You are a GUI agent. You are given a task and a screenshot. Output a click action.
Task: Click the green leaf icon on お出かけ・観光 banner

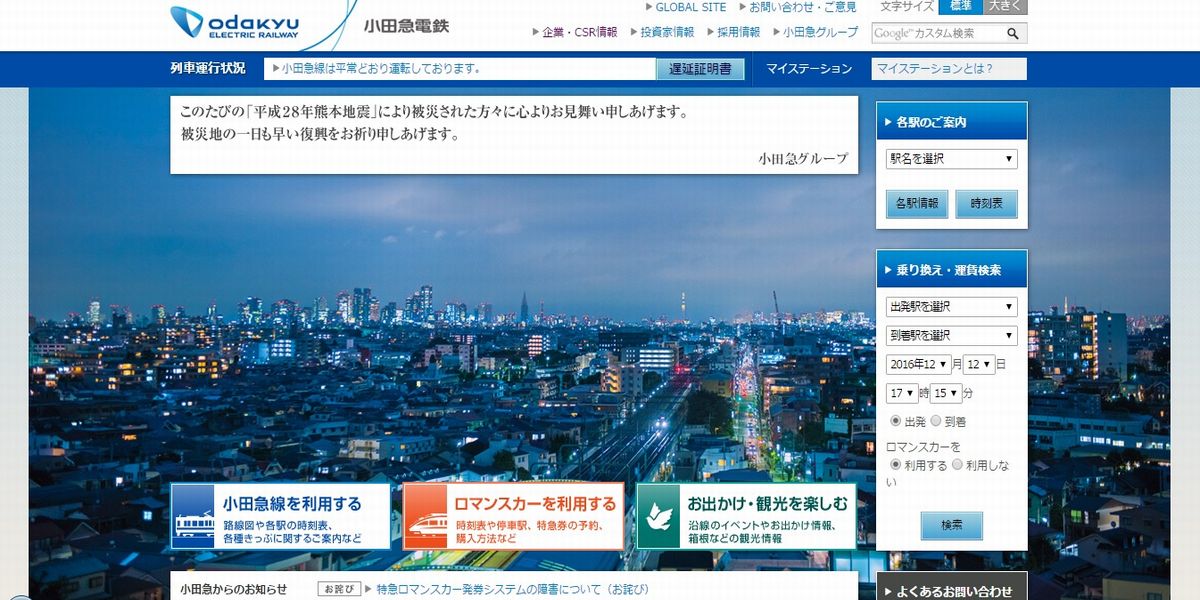pyautogui.click(x=659, y=517)
